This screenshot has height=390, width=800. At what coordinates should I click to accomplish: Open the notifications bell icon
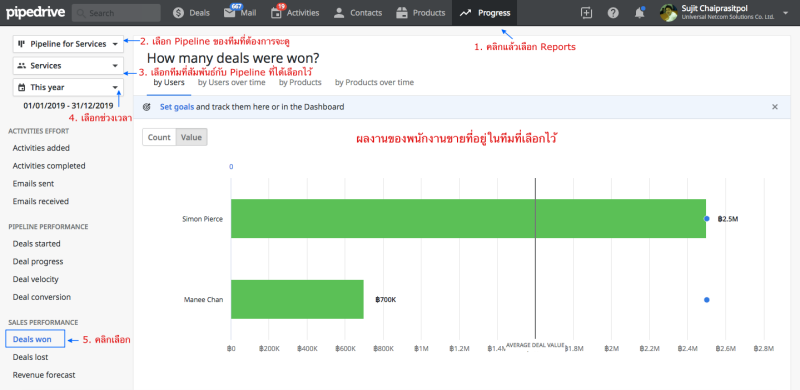pyautogui.click(x=639, y=13)
